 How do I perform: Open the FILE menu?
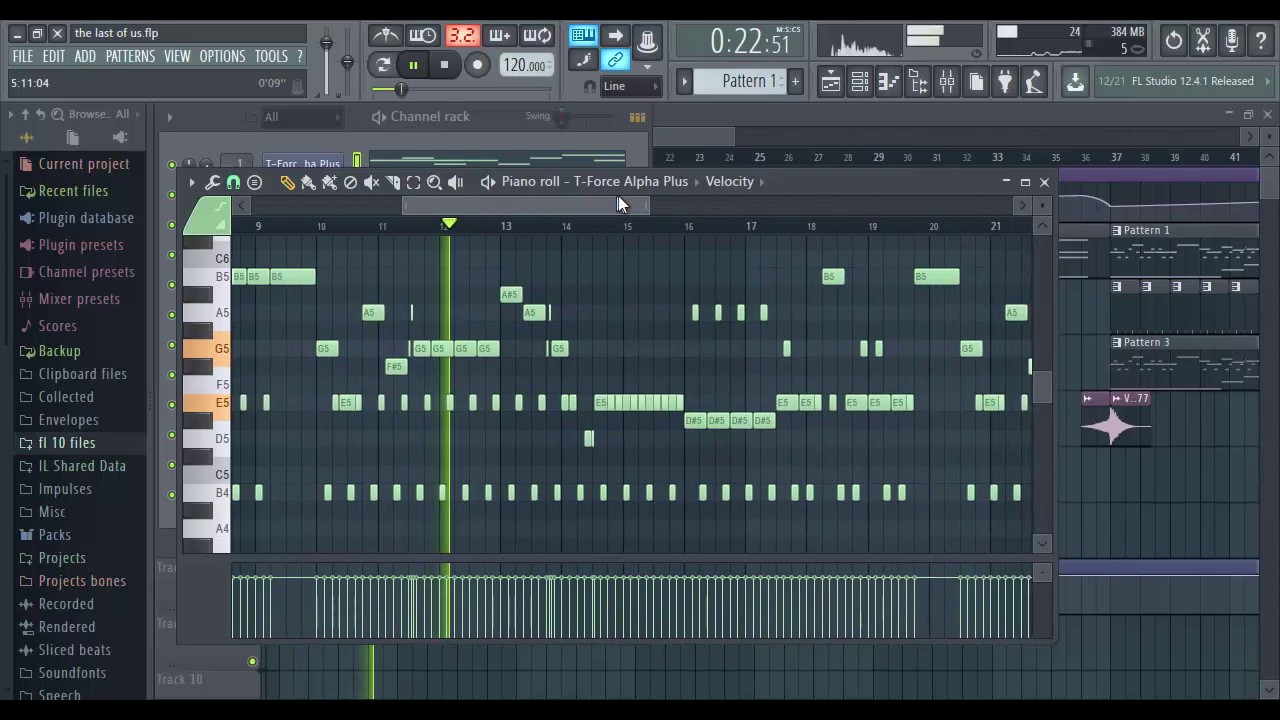point(22,57)
